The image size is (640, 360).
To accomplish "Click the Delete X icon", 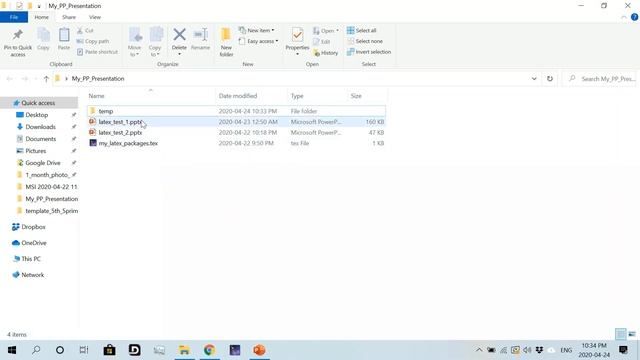I will tap(179, 35).
